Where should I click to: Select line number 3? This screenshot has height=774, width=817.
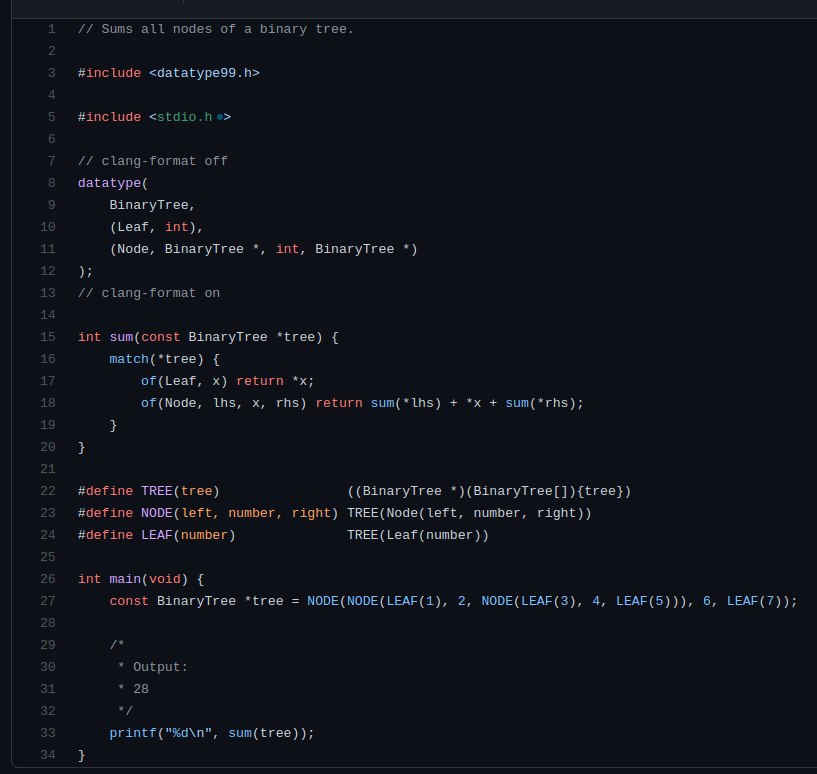pyautogui.click(x=52, y=73)
